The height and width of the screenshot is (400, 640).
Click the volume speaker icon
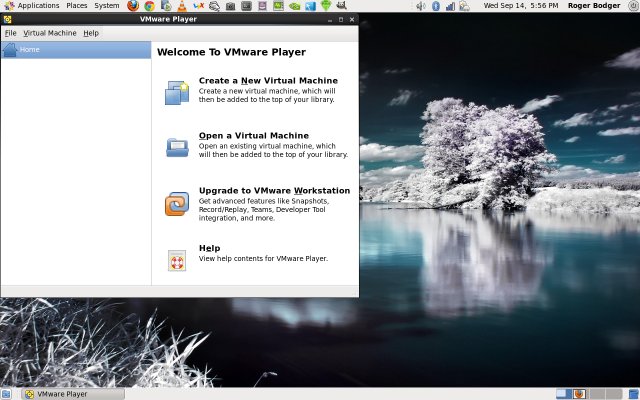coord(420,6)
